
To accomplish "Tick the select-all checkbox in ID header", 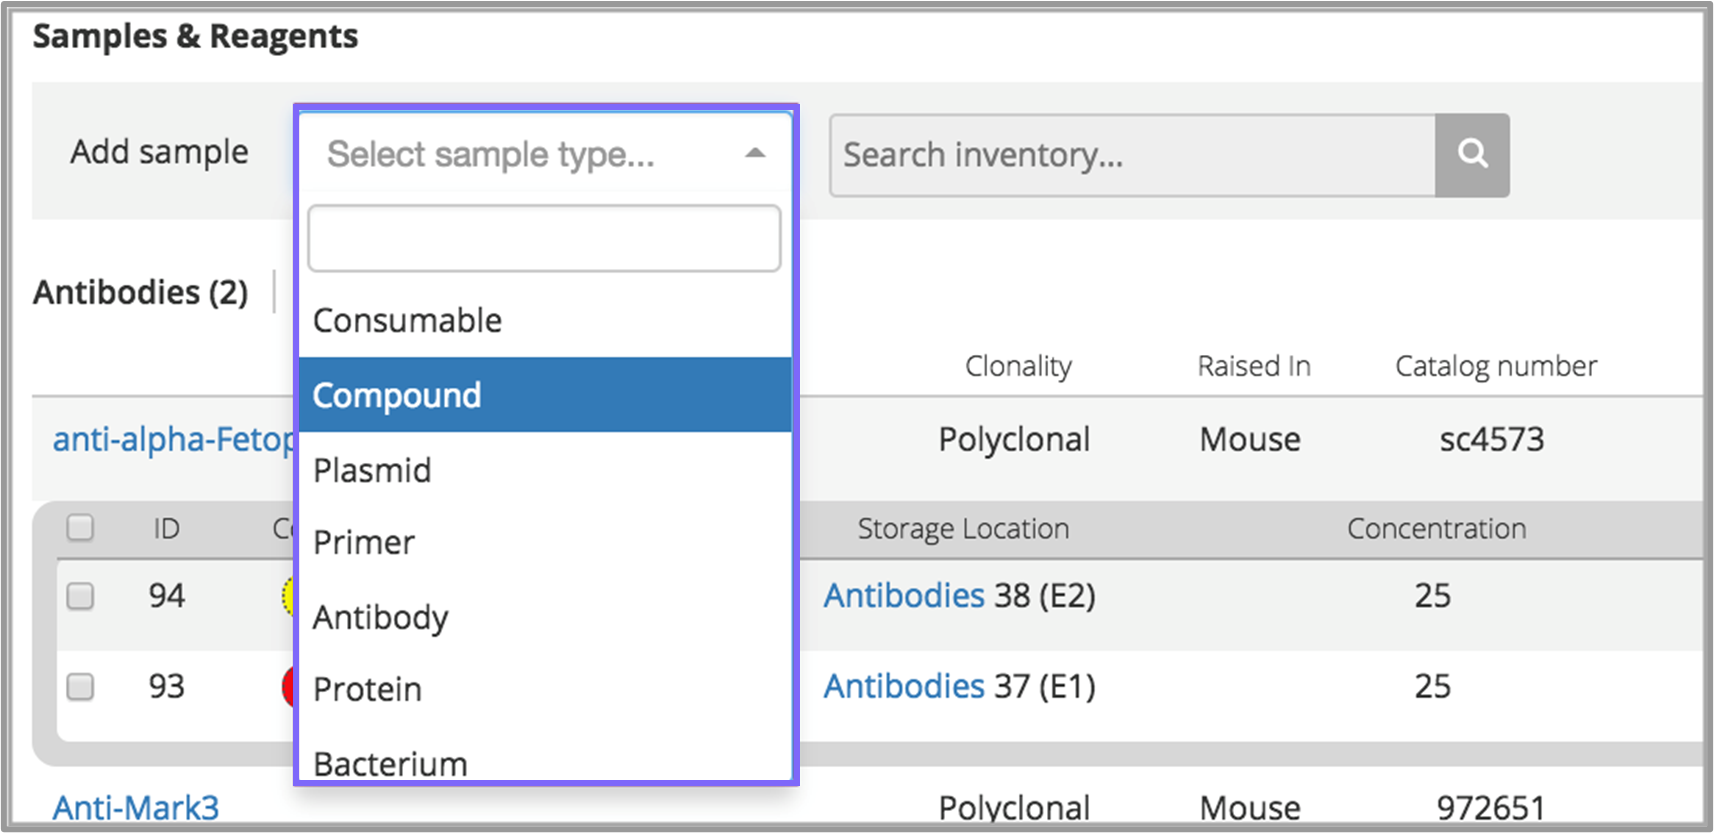I will pos(80,527).
